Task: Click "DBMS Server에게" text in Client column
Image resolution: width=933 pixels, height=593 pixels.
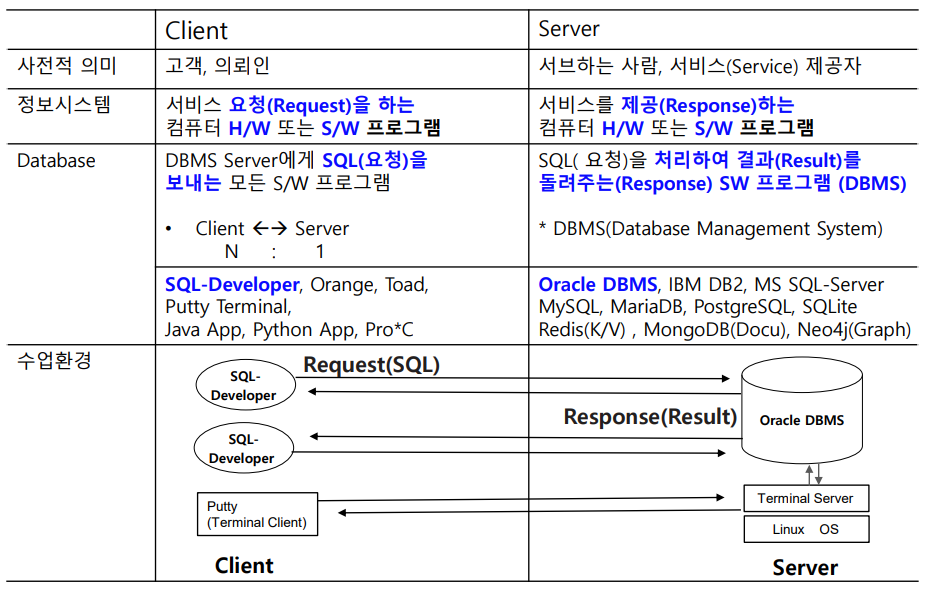Action: coord(241,160)
